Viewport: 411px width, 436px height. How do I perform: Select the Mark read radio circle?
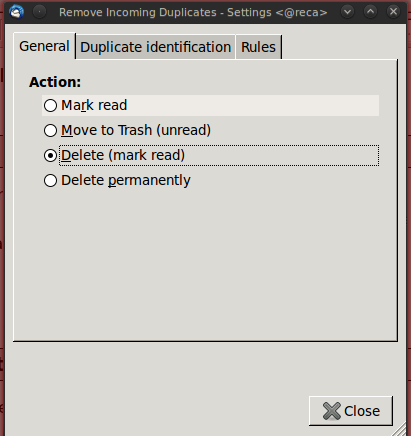(x=50, y=105)
